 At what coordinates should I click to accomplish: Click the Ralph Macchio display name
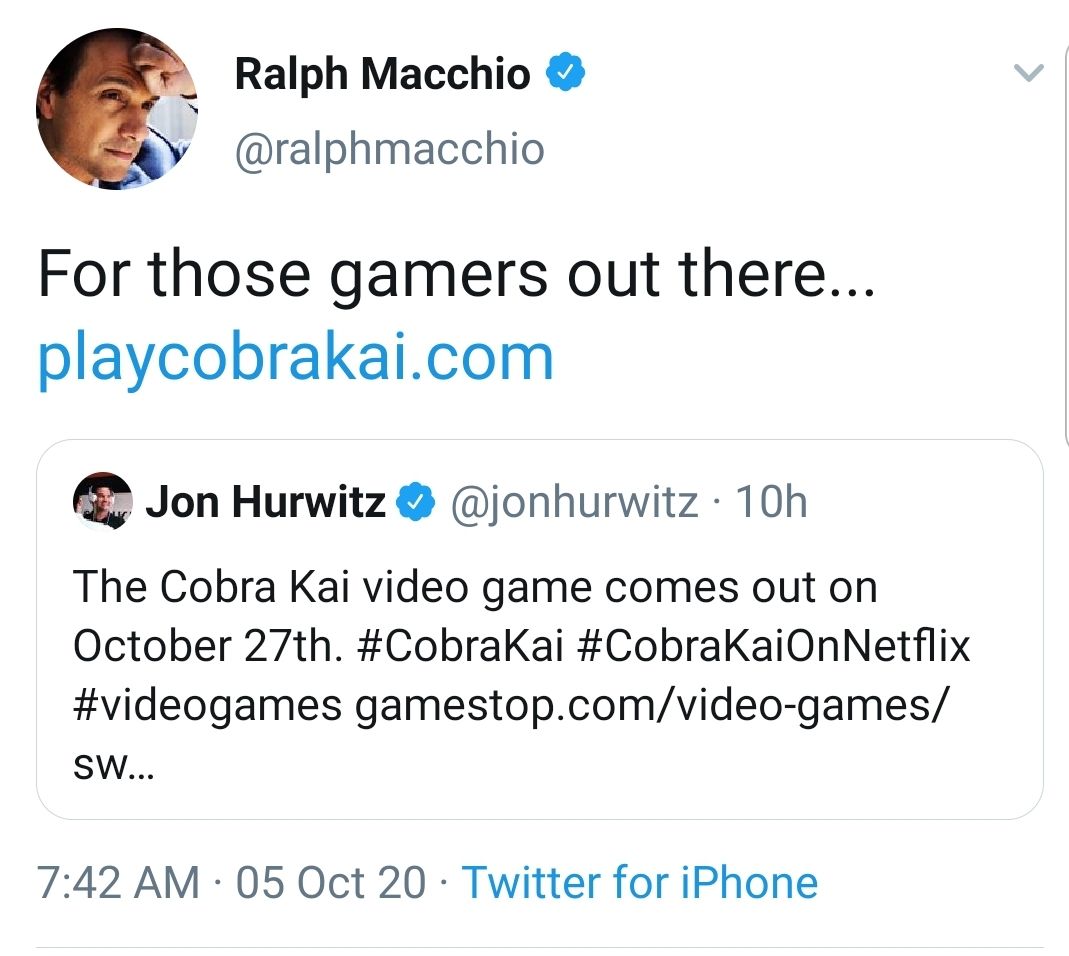tap(382, 73)
